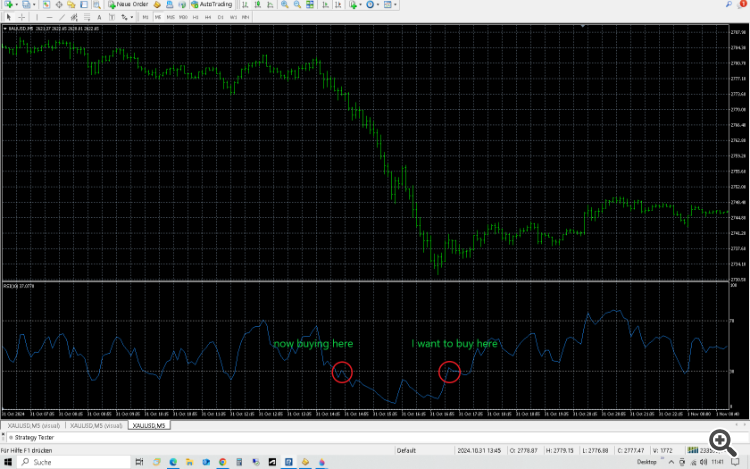The width and height of the screenshot is (750, 469).
Task: Expand the periodicity dropdown arrow
Action: tap(377, 5)
